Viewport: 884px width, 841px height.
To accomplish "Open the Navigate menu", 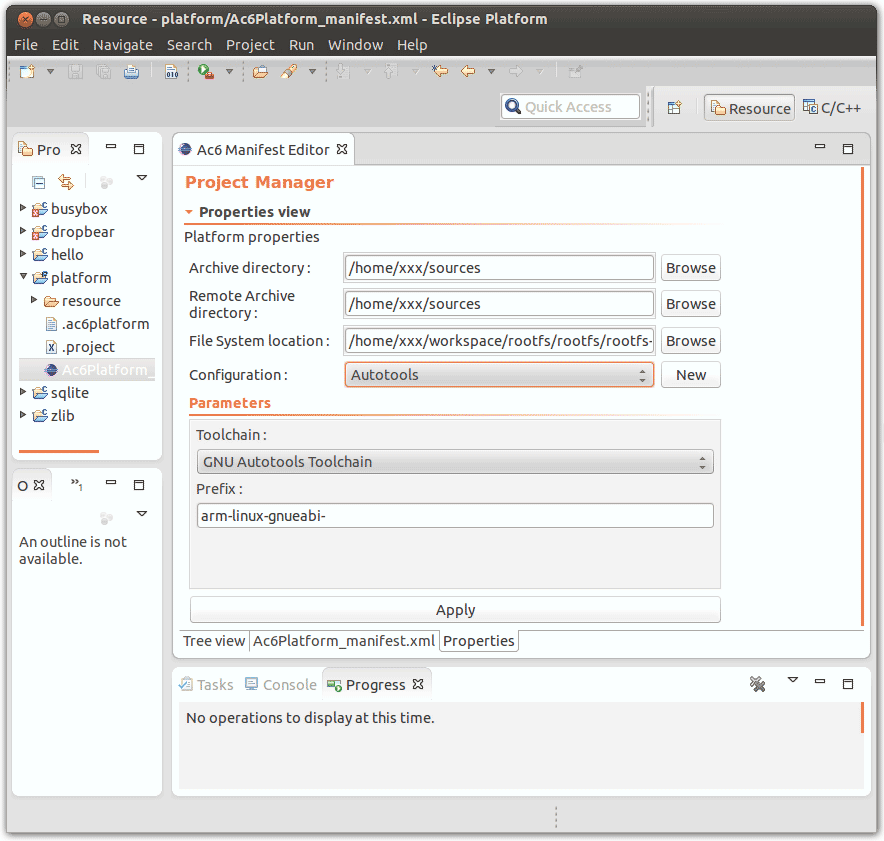I will tap(123, 45).
